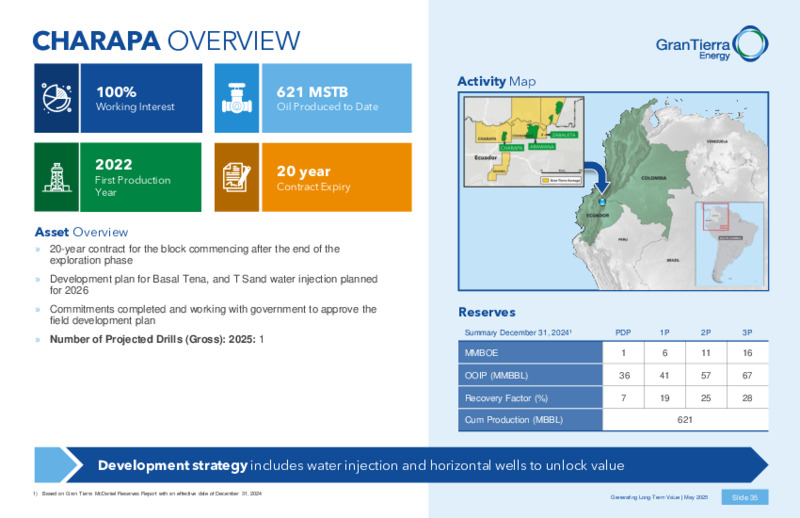
Task: Click the Development strategy banner text
Action: pos(361,465)
